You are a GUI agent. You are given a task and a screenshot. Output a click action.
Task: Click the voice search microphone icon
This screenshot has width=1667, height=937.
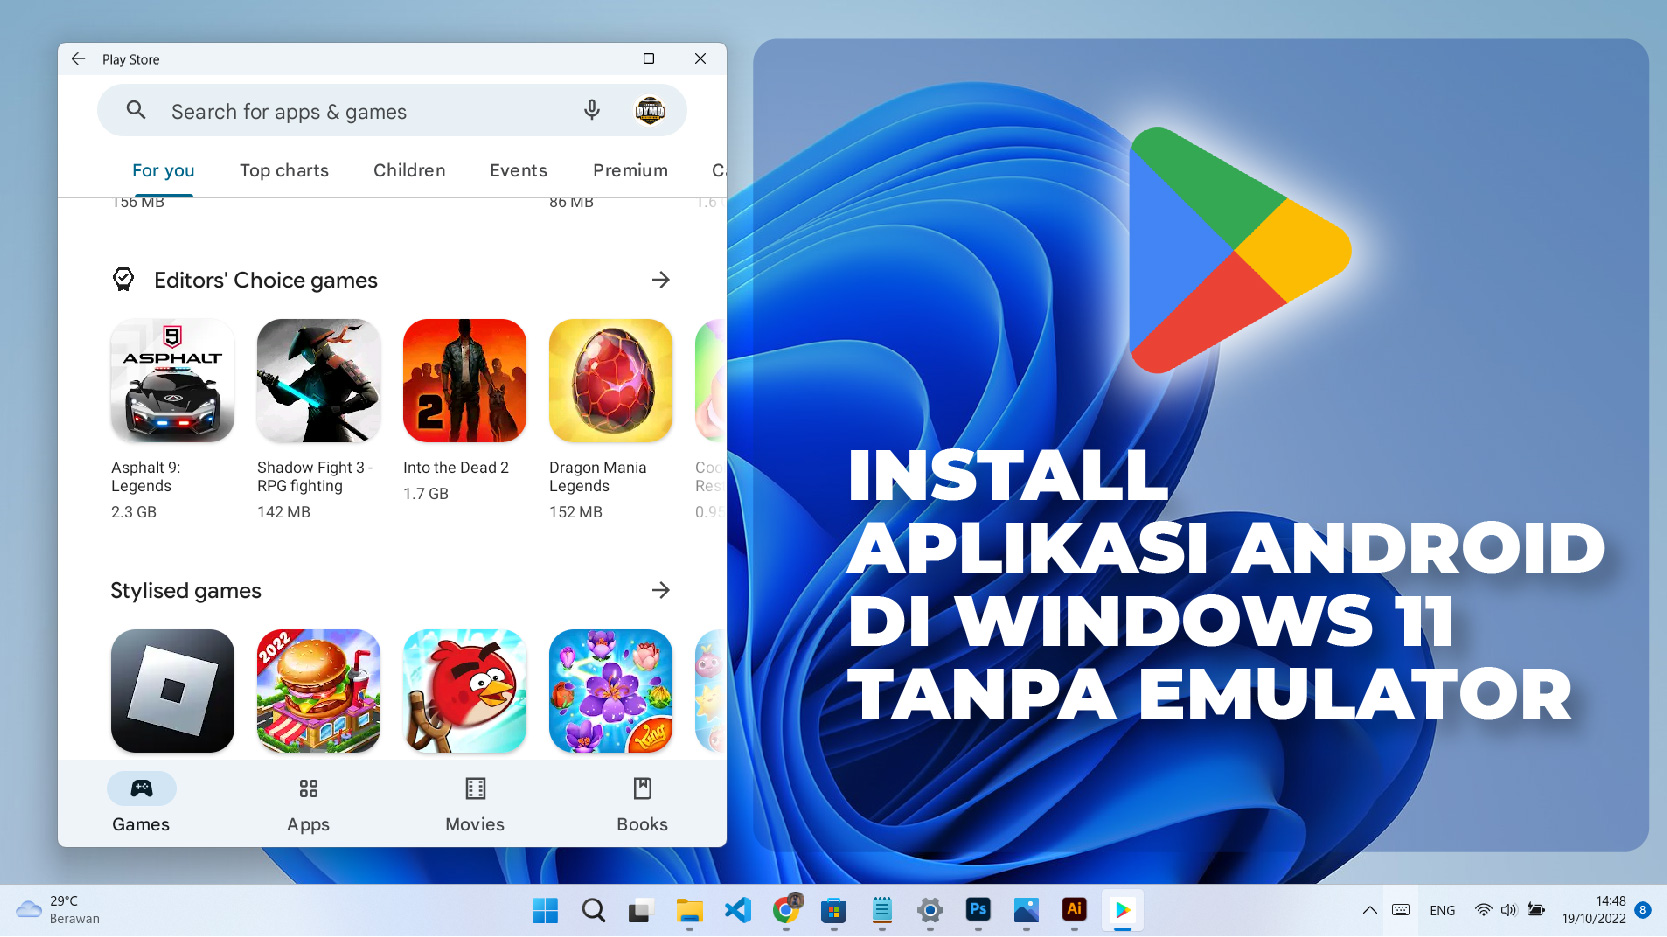tap(592, 110)
